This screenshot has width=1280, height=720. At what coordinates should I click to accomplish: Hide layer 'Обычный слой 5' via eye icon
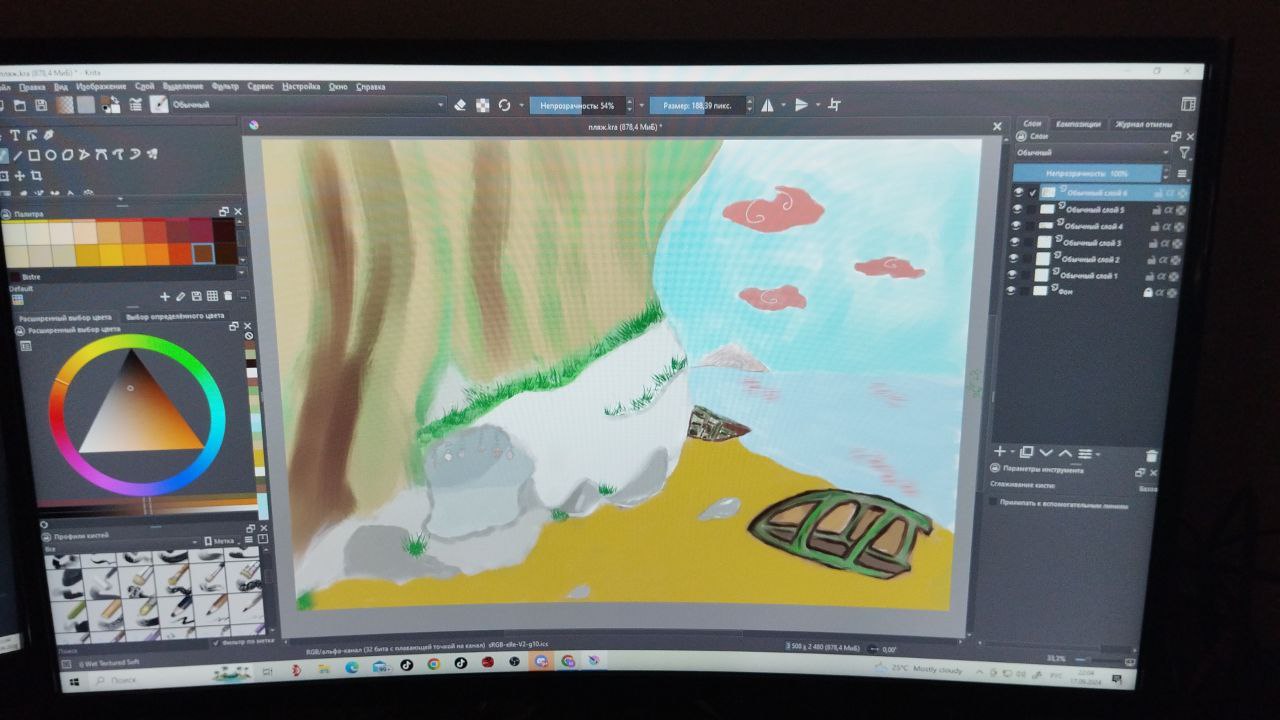(1018, 209)
